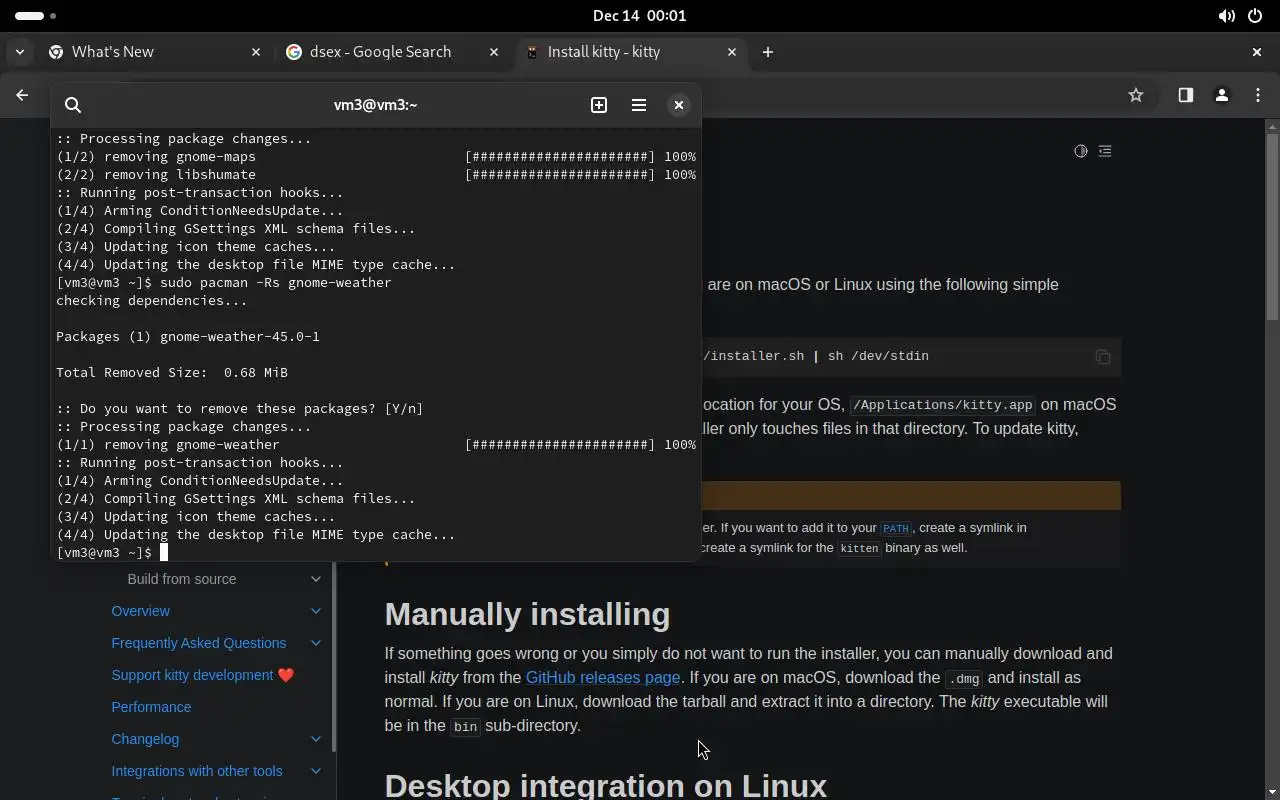Click the /Applications/kitty.app code text

click(x=942, y=405)
